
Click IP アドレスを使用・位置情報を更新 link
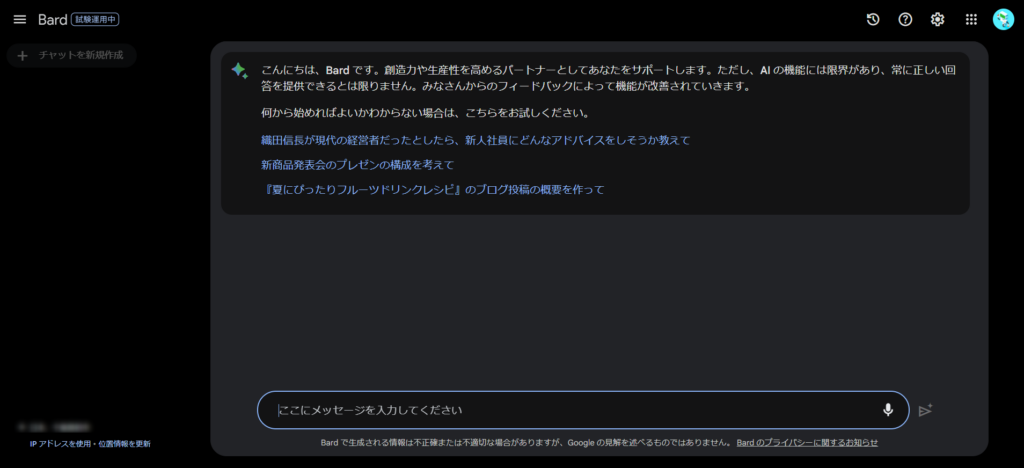coord(90,444)
